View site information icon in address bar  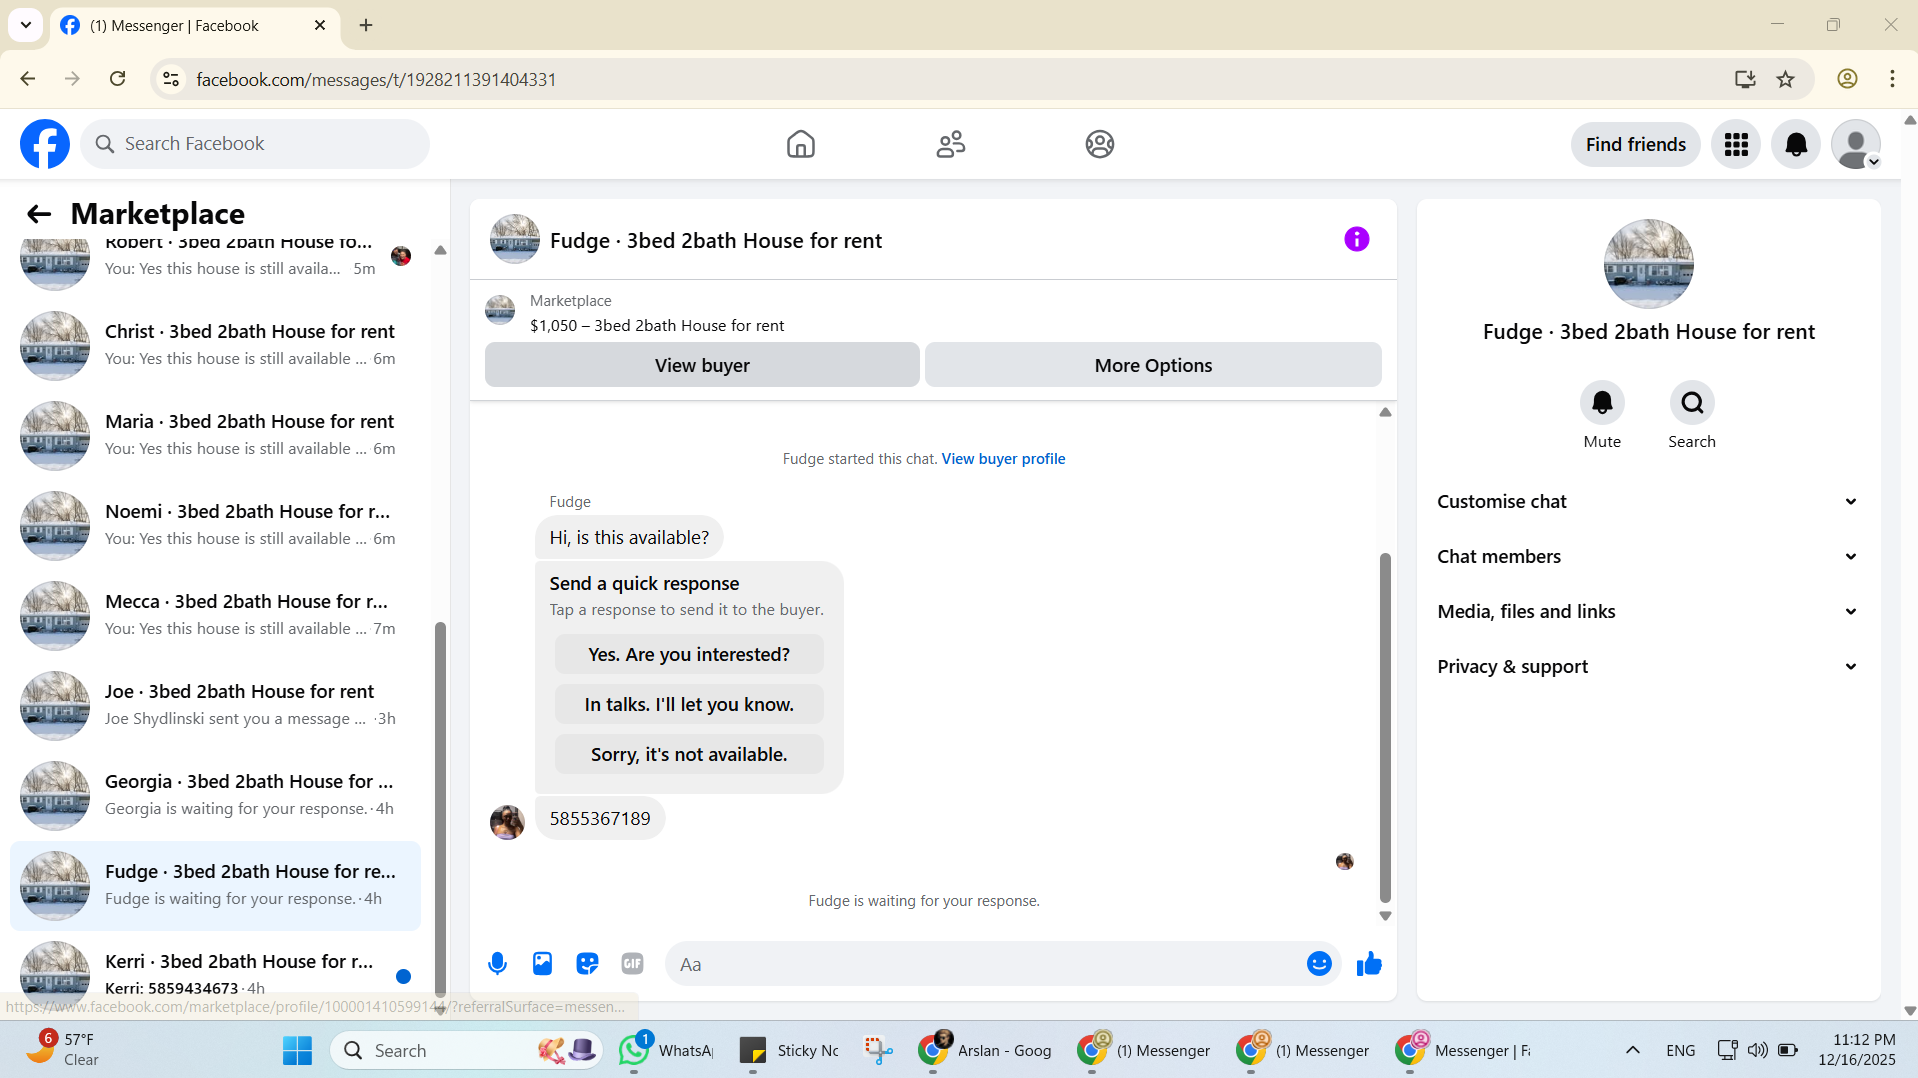171,79
